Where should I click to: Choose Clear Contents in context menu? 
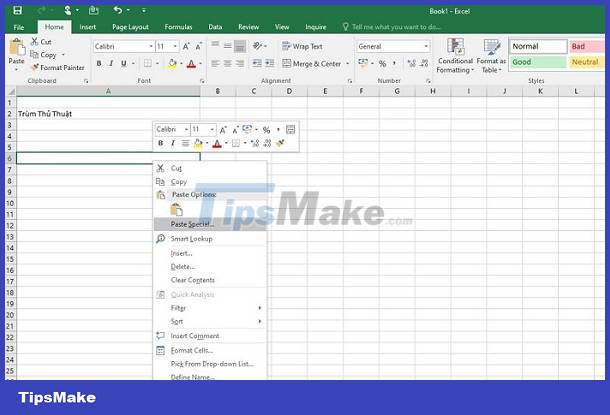click(210, 280)
